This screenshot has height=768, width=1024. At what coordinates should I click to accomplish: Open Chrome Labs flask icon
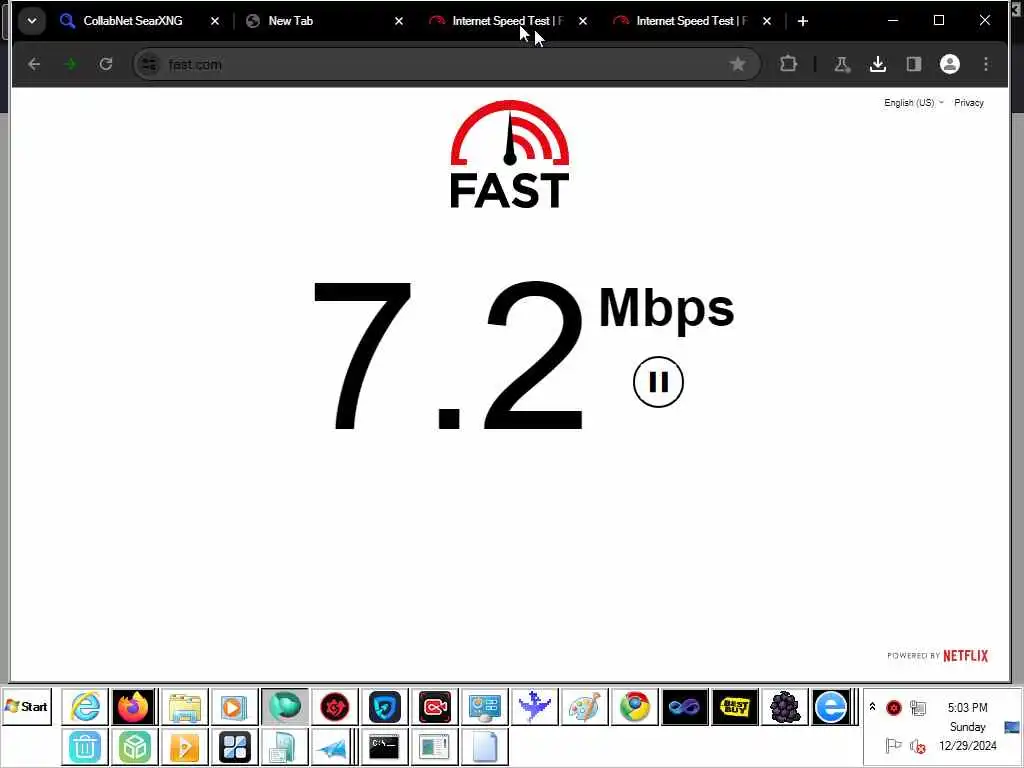click(x=842, y=64)
